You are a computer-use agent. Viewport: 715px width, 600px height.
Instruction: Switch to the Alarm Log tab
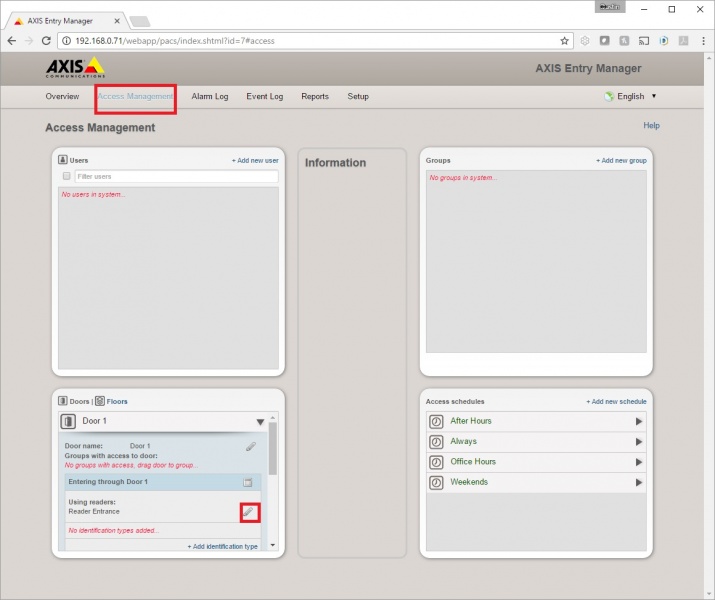(210, 97)
